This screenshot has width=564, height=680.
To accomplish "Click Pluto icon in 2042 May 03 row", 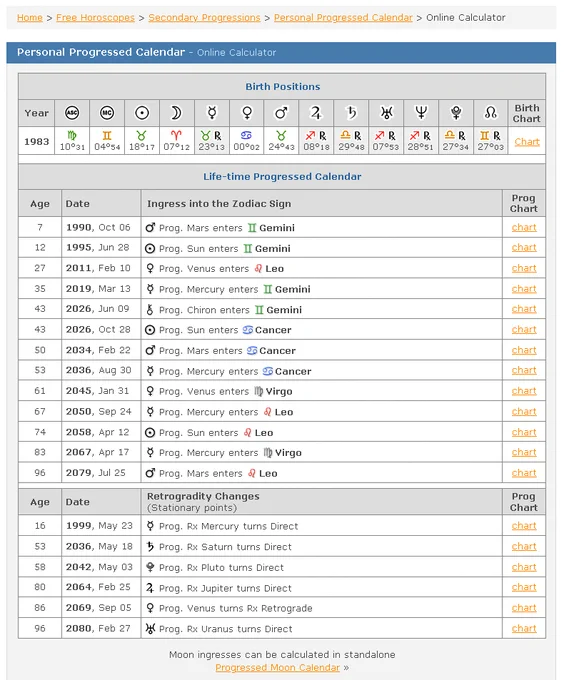I will [x=150, y=567].
